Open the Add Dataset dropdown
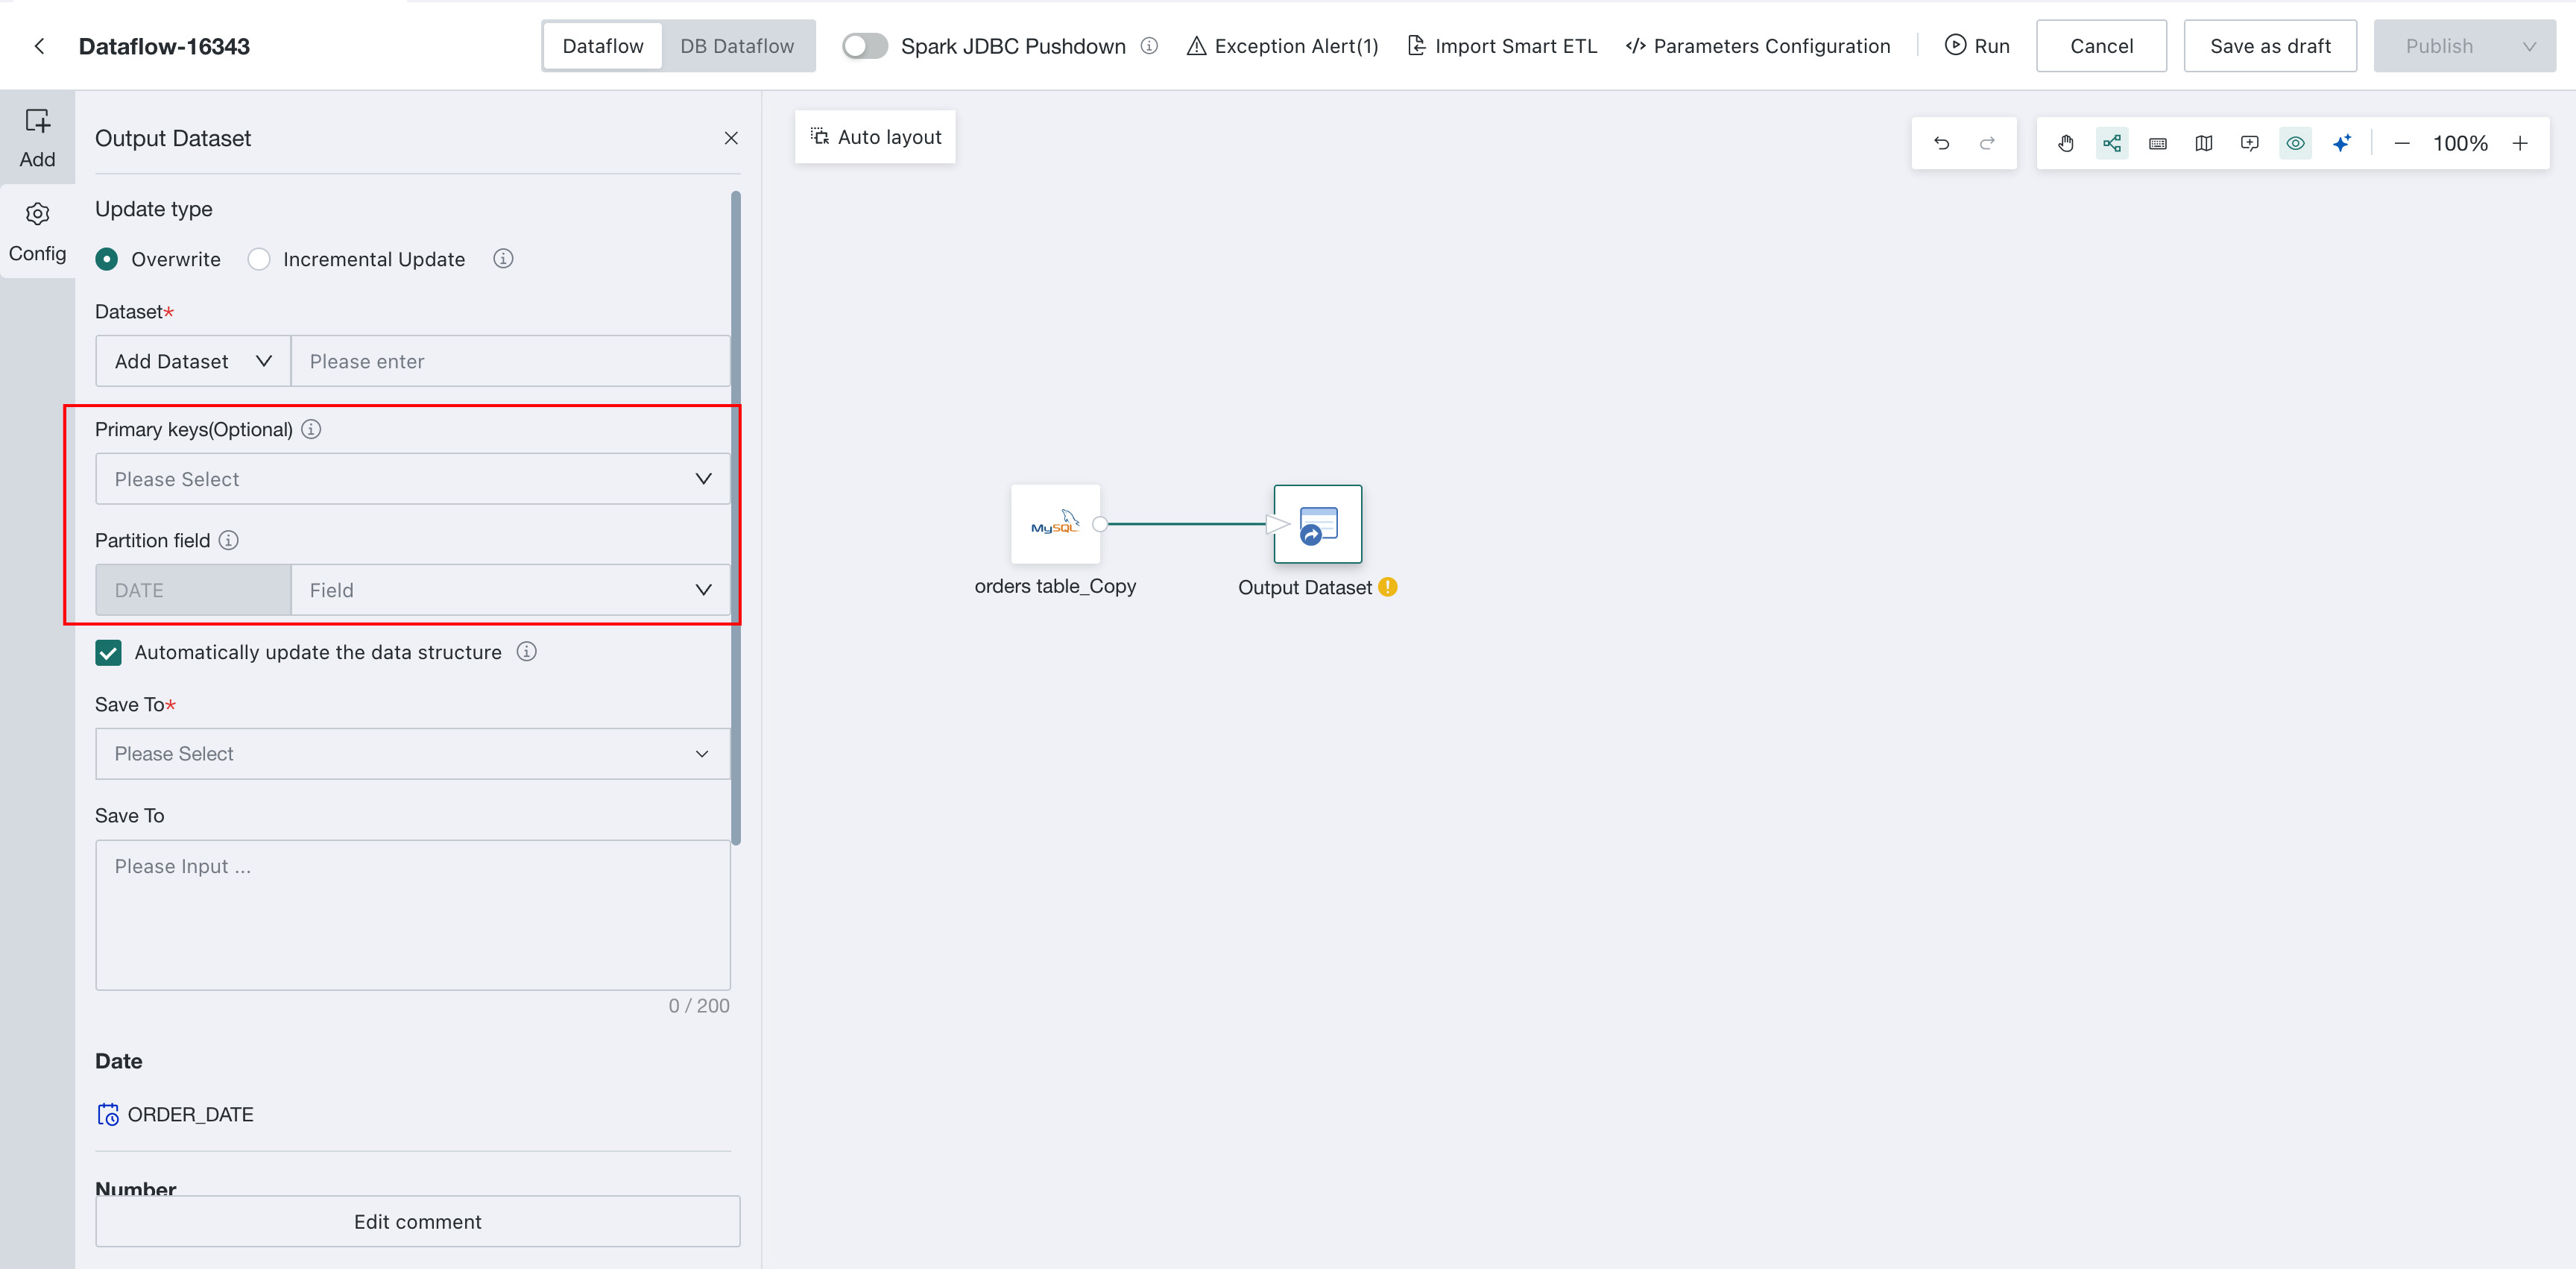 193,361
